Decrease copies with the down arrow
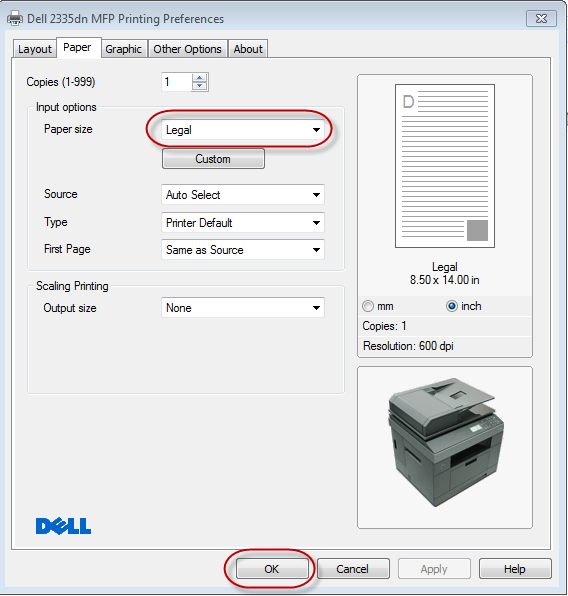The image size is (568, 596). [200, 86]
